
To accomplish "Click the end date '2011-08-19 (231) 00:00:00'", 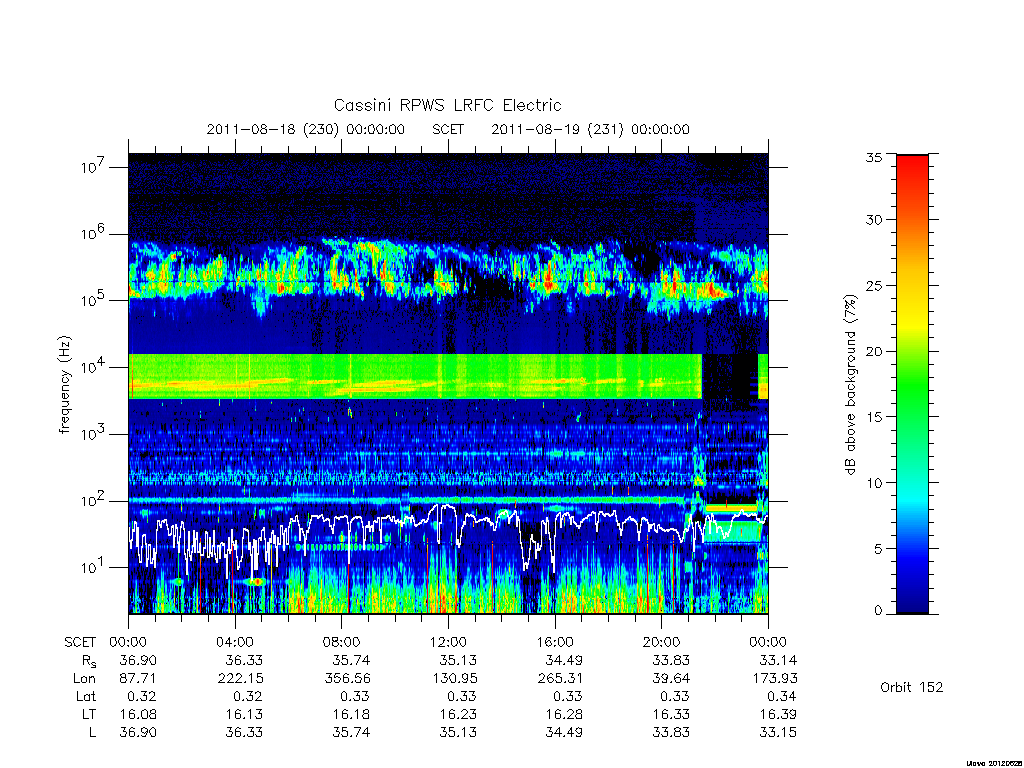I will point(590,129).
